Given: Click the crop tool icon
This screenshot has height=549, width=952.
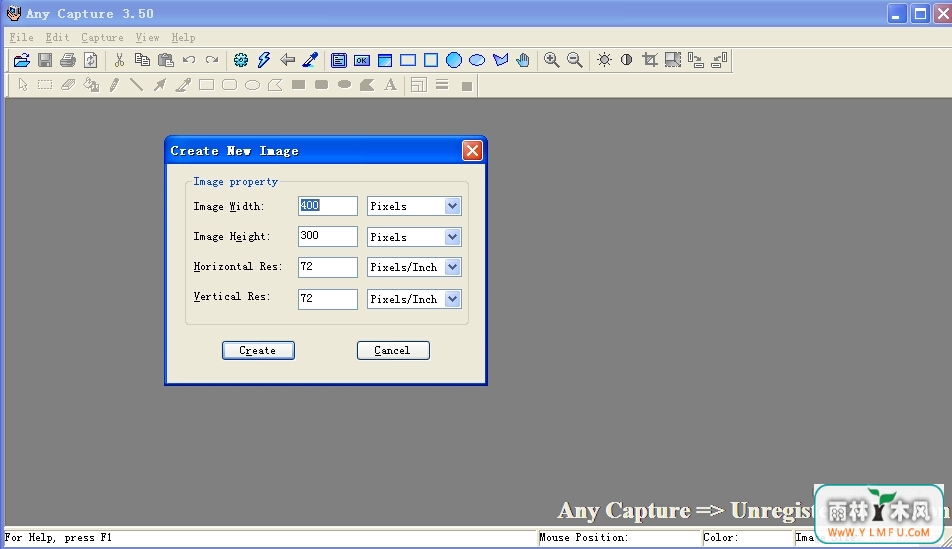Looking at the screenshot, I should pyautogui.click(x=650, y=60).
